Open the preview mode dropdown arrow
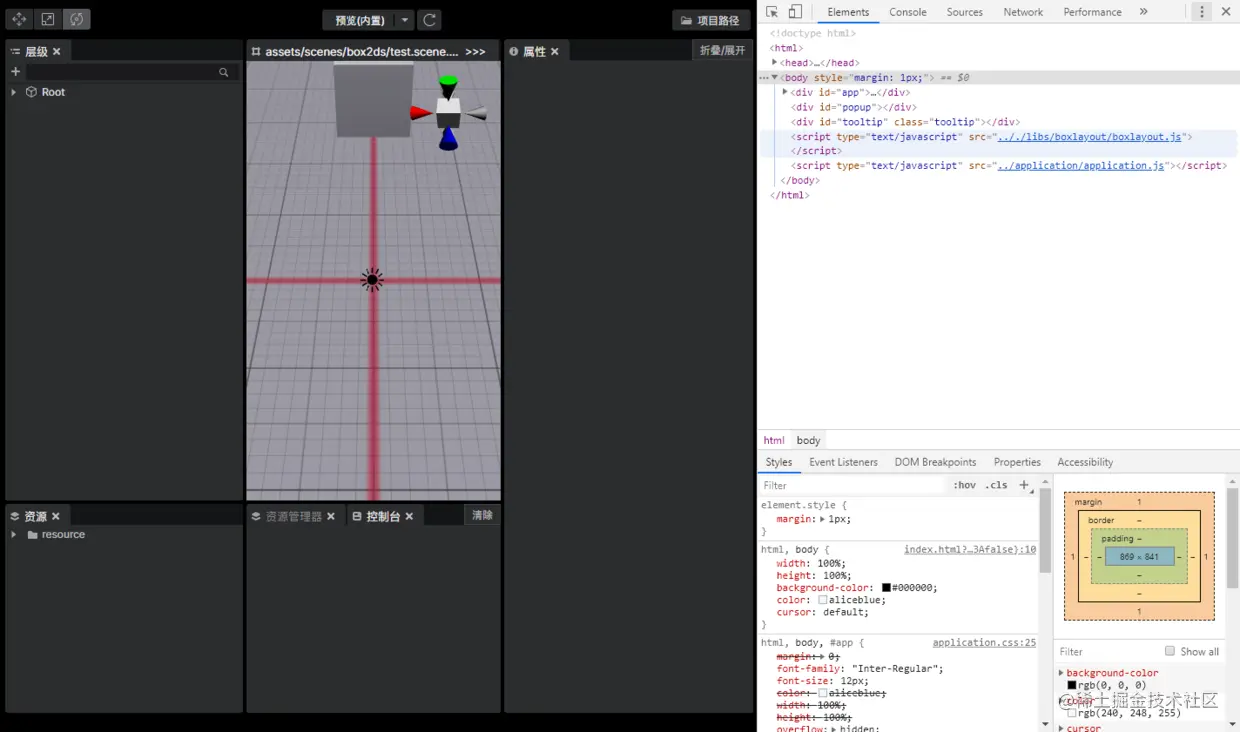The height and width of the screenshot is (732, 1240). (x=404, y=20)
